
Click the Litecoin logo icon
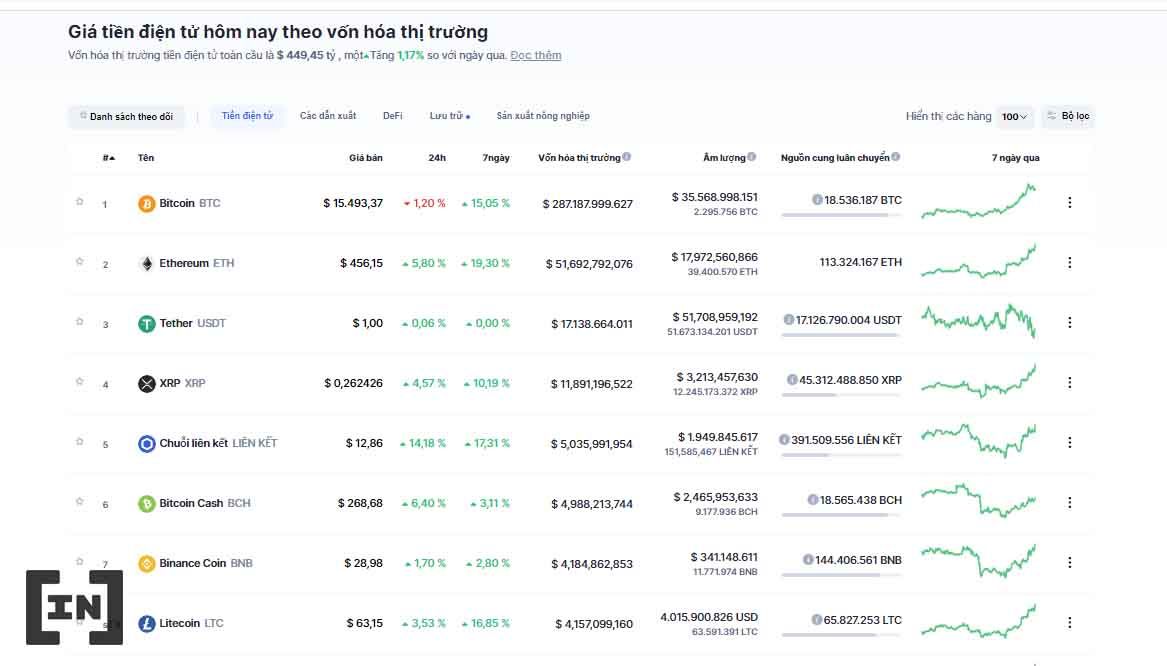(x=147, y=624)
